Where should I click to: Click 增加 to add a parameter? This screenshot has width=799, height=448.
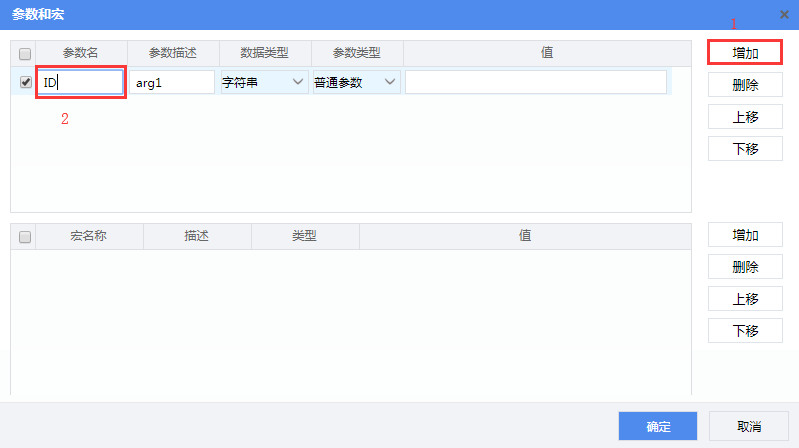[745, 52]
